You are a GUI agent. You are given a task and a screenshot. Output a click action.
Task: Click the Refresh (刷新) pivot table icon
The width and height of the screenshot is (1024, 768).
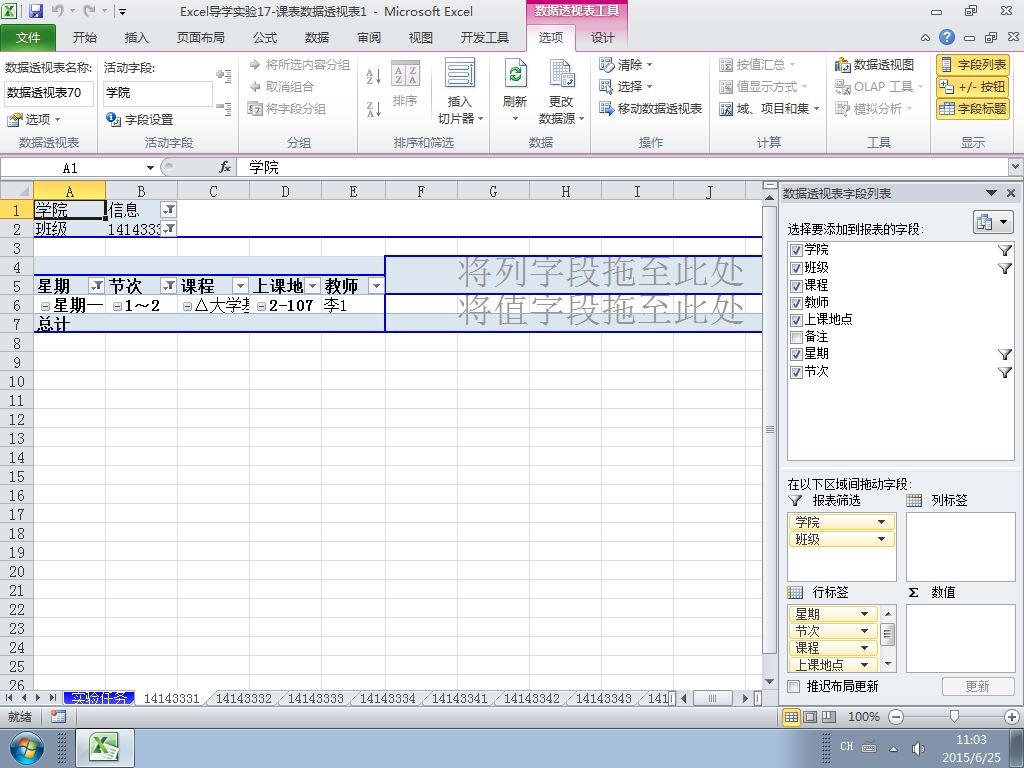(515, 73)
